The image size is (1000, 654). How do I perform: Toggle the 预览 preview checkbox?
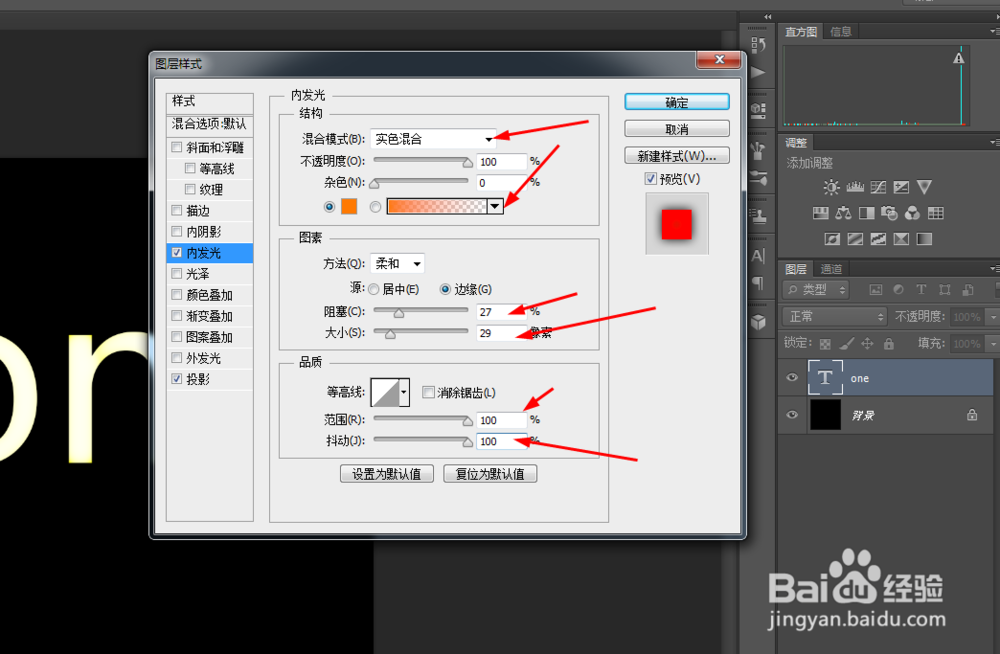(653, 178)
